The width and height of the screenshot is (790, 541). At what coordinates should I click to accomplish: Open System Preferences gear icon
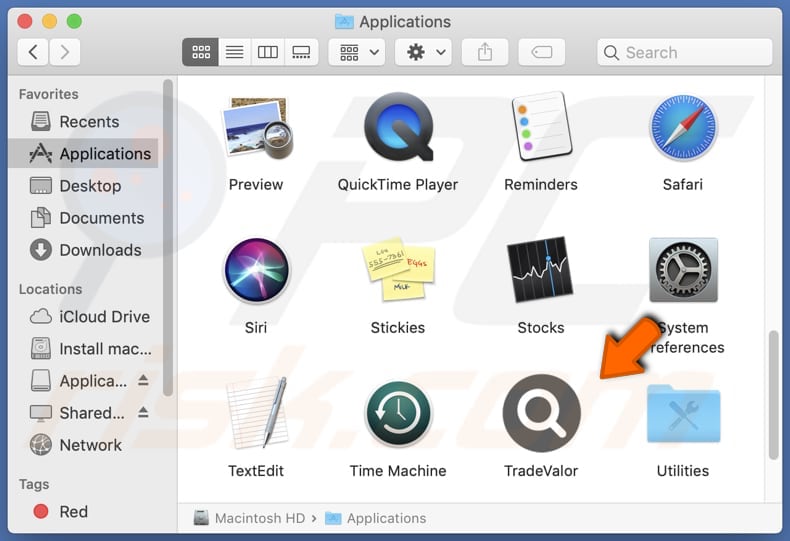tap(683, 270)
